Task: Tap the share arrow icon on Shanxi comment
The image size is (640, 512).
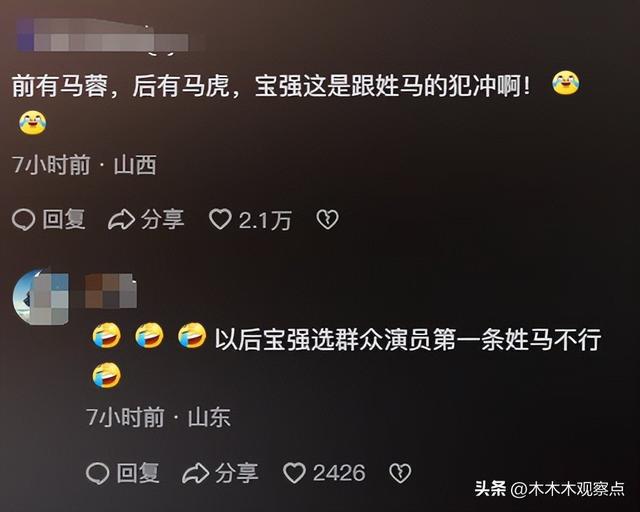Action: [x=121, y=220]
